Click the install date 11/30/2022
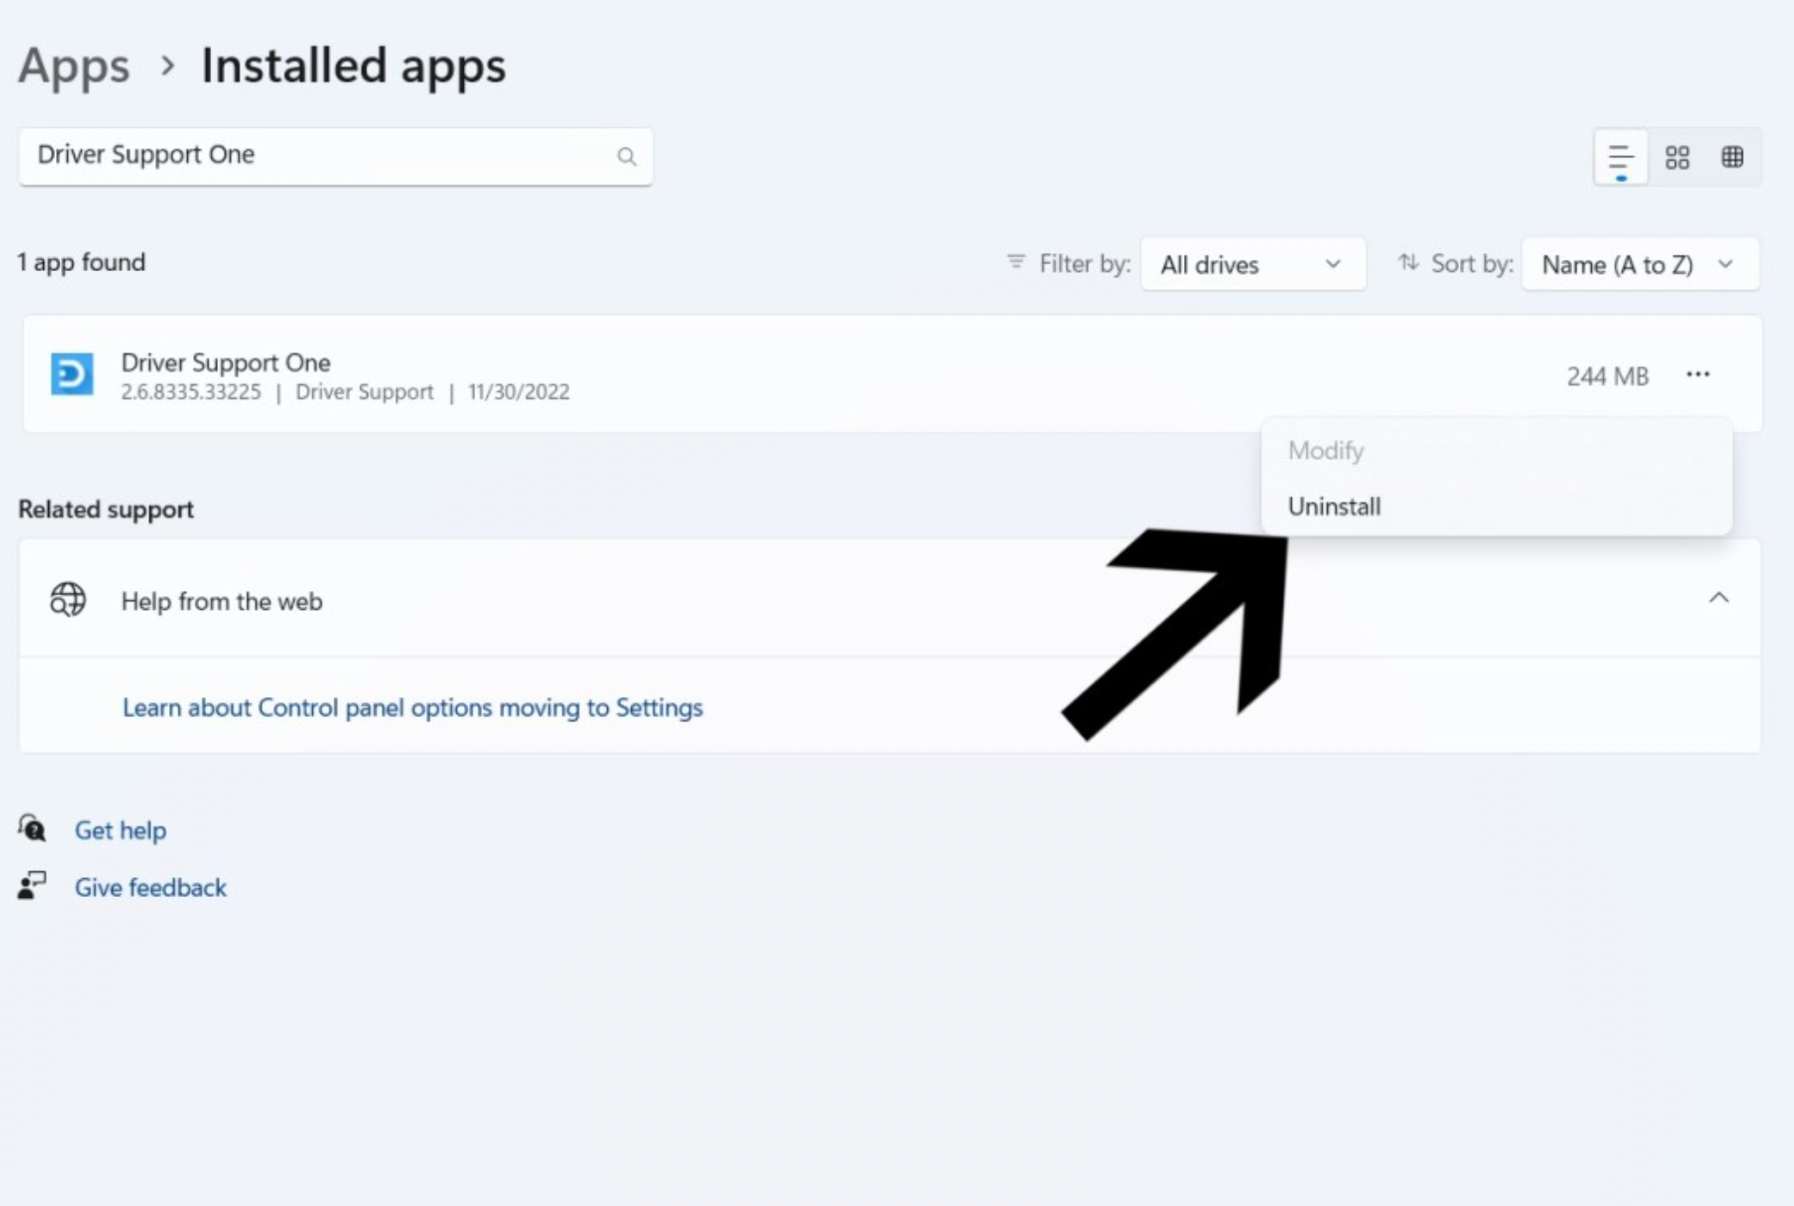The width and height of the screenshot is (1794, 1206). 518,392
